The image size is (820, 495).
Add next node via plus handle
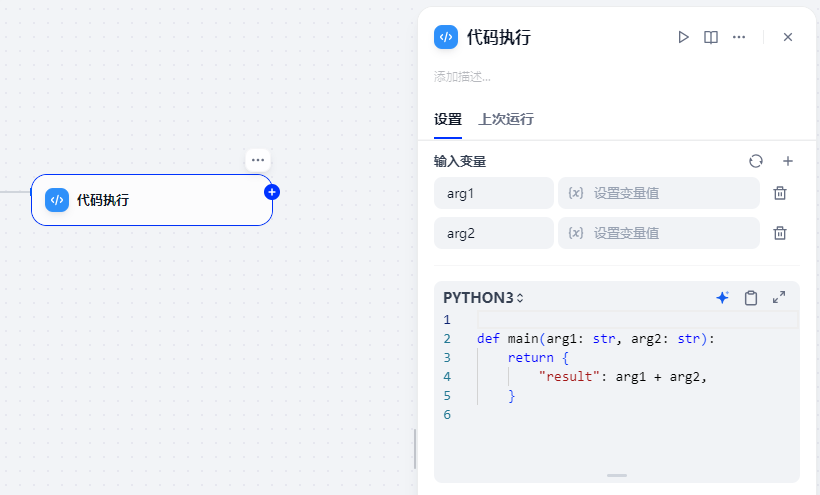point(272,192)
